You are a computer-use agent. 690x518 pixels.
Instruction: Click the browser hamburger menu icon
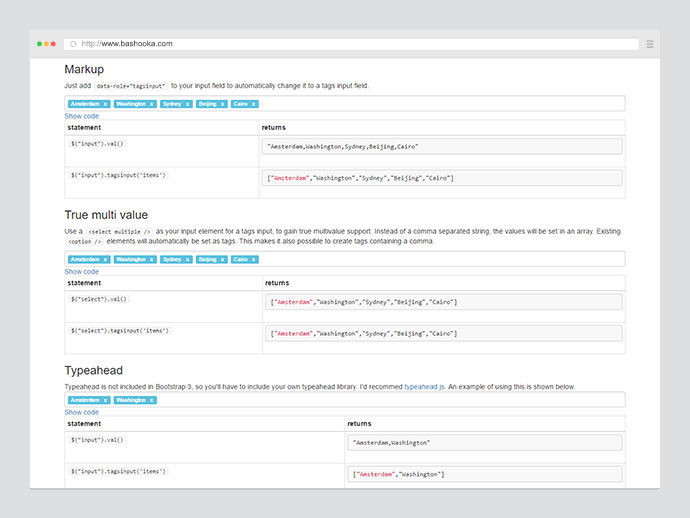click(650, 44)
